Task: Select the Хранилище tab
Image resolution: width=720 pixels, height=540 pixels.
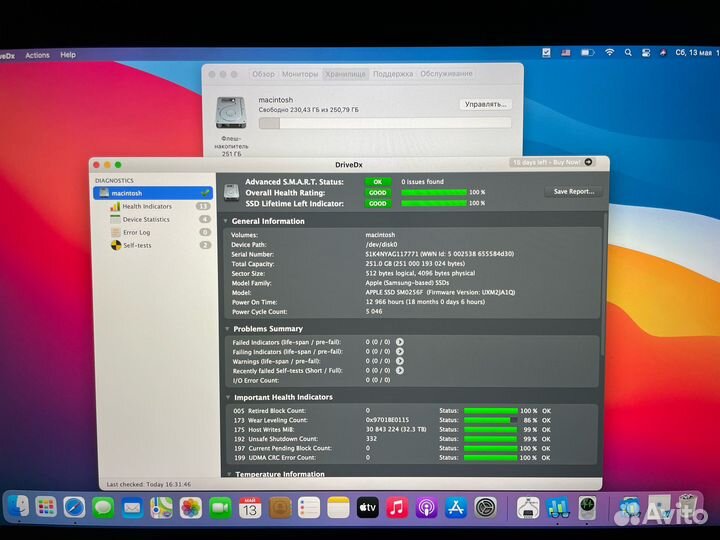Action: tap(345, 74)
